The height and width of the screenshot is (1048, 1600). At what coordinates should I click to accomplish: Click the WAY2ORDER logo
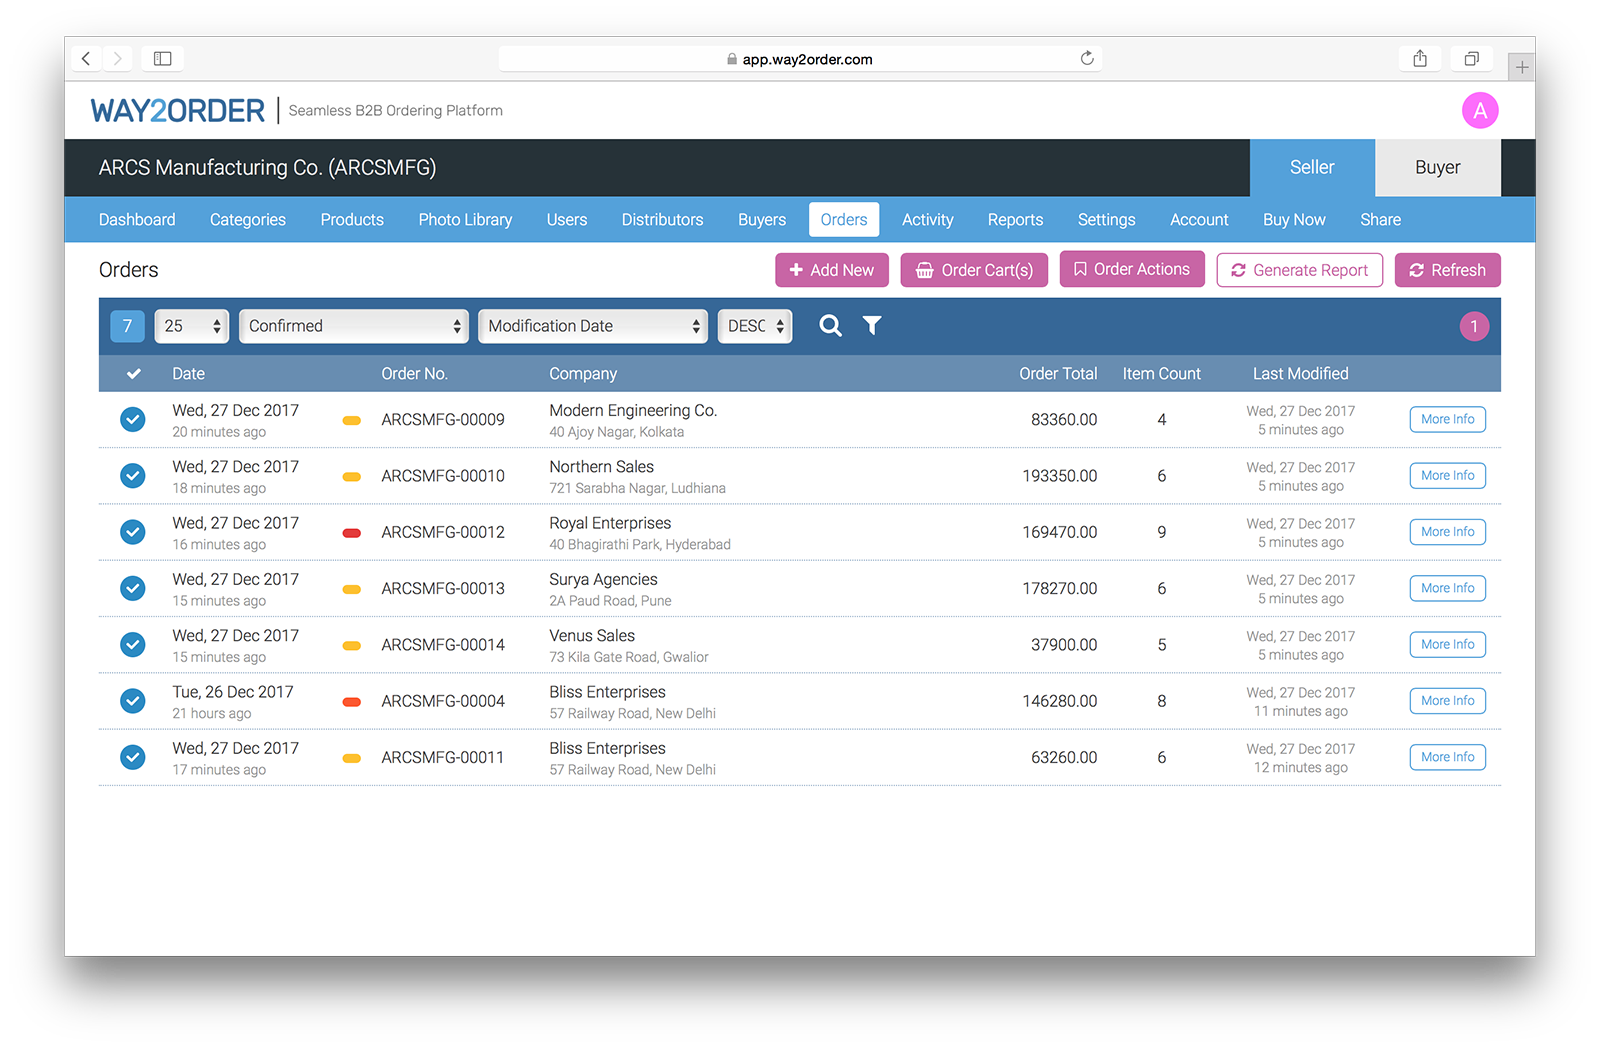178,110
